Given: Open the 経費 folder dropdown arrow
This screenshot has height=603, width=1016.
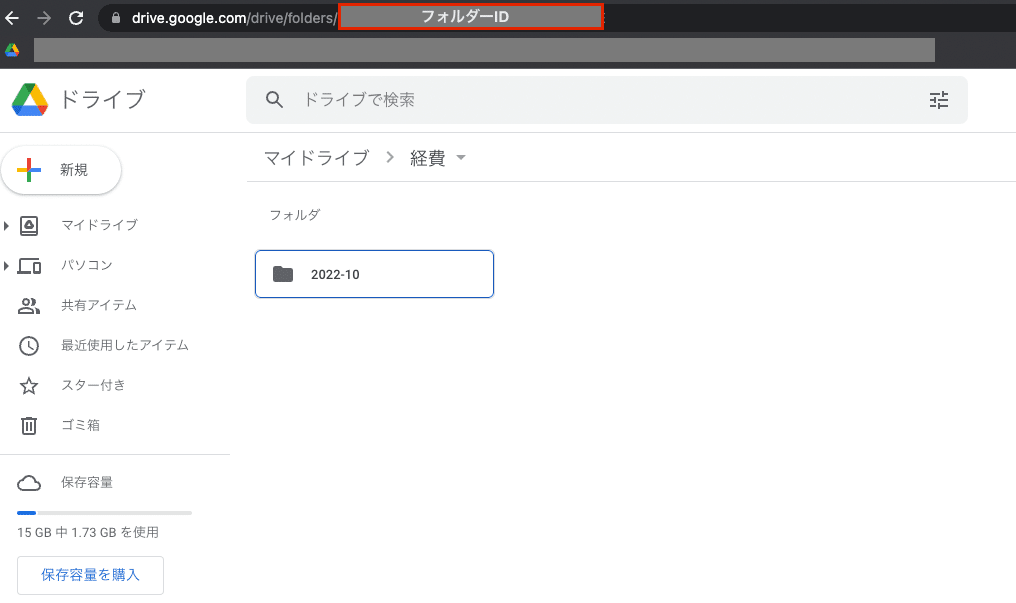Looking at the screenshot, I should 461,157.
